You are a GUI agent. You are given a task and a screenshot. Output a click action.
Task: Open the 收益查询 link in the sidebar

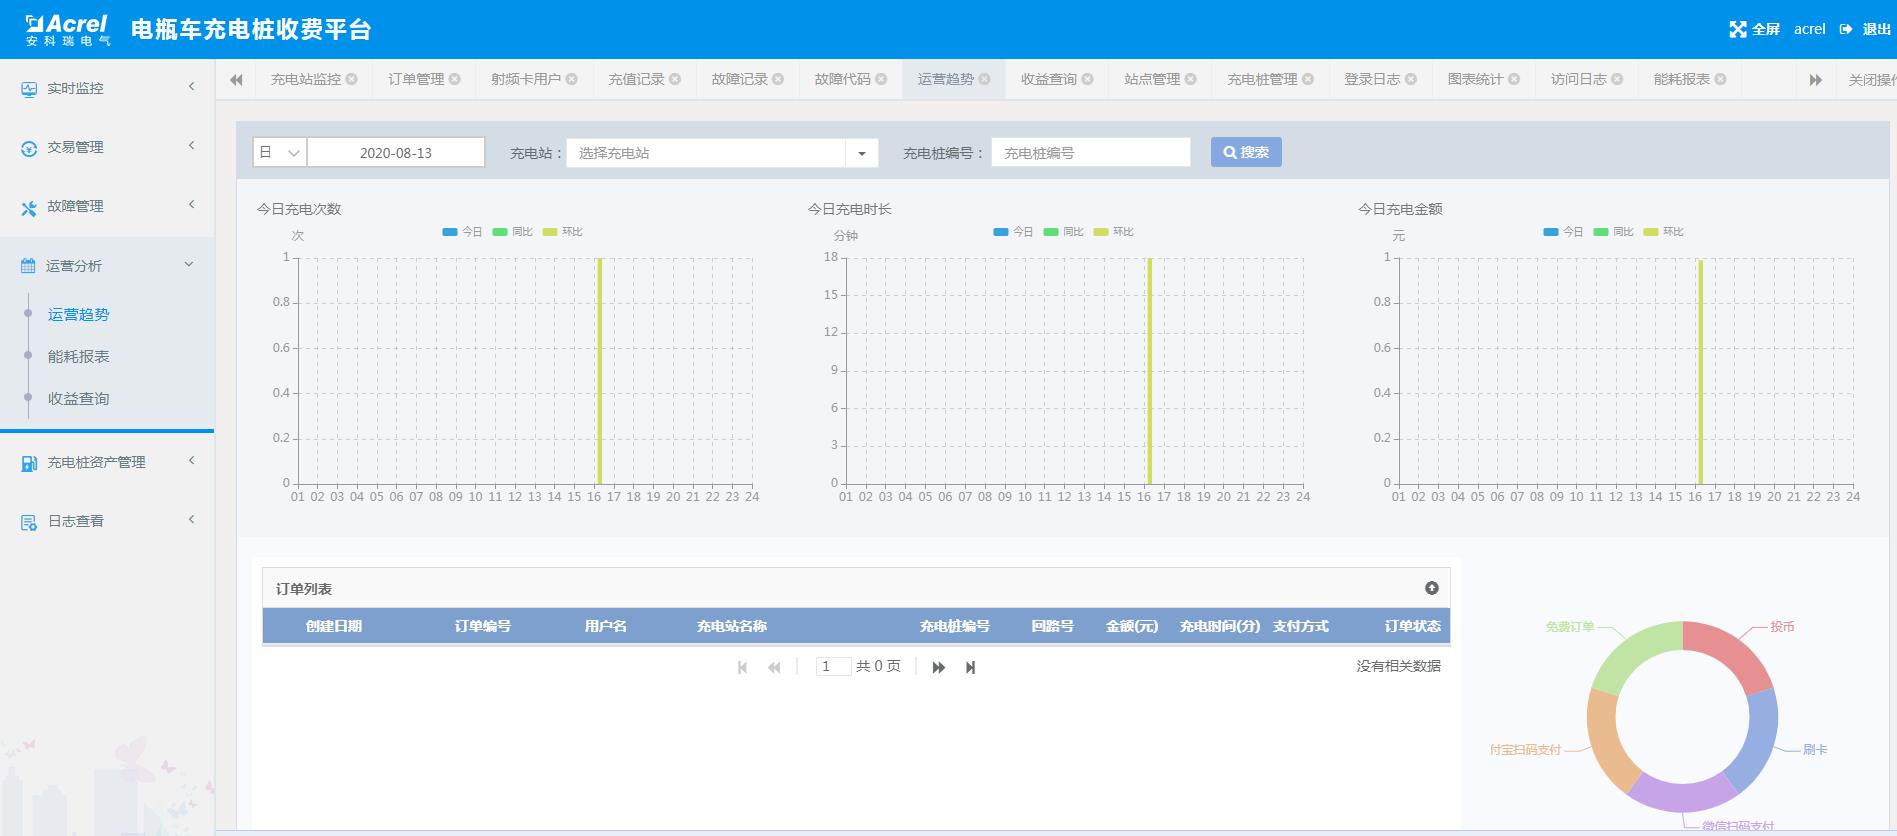coord(79,399)
